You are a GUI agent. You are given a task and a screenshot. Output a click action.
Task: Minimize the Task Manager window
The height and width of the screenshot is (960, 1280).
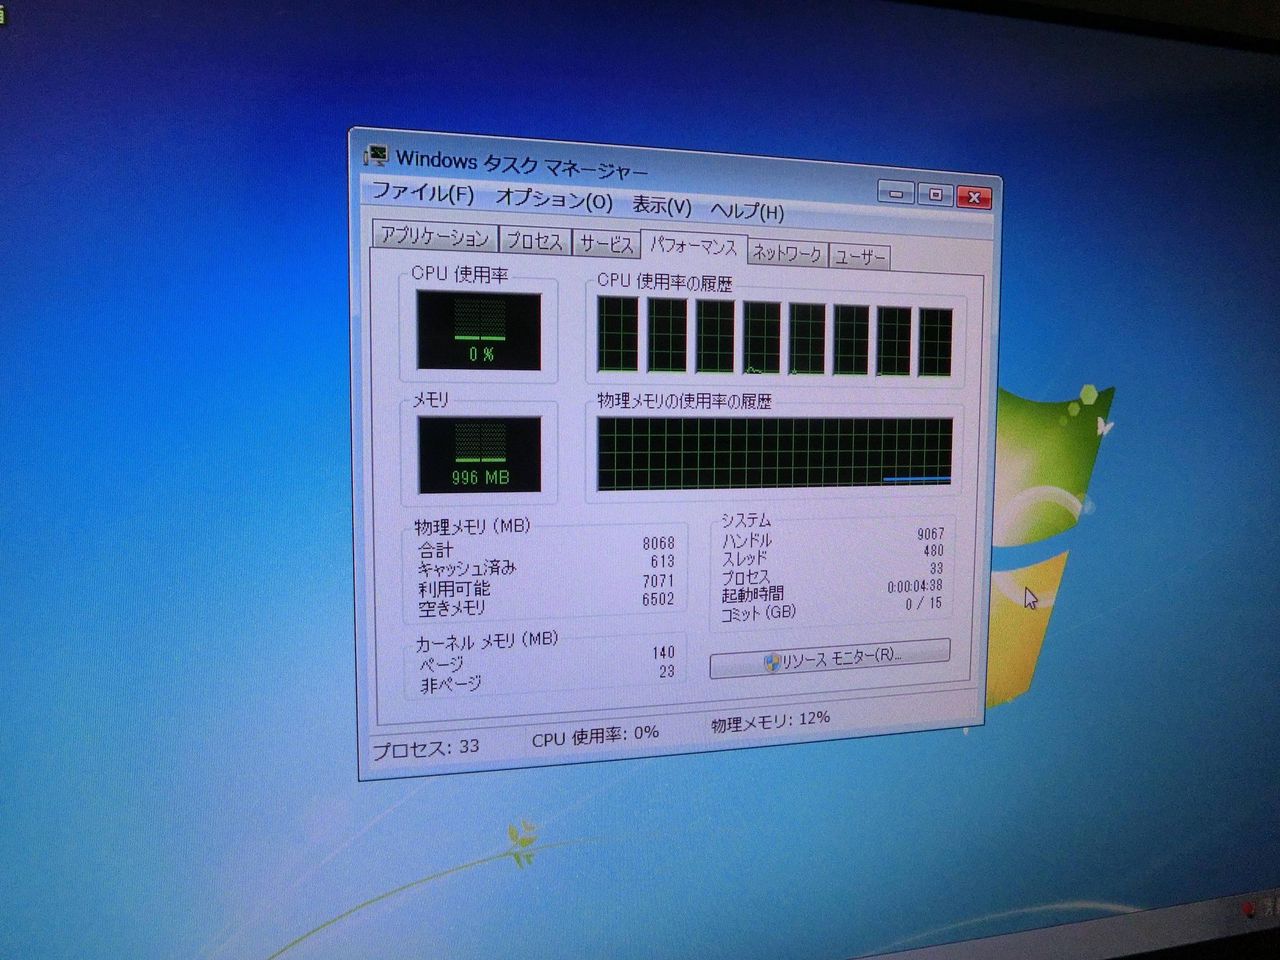[x=896, y=193]
